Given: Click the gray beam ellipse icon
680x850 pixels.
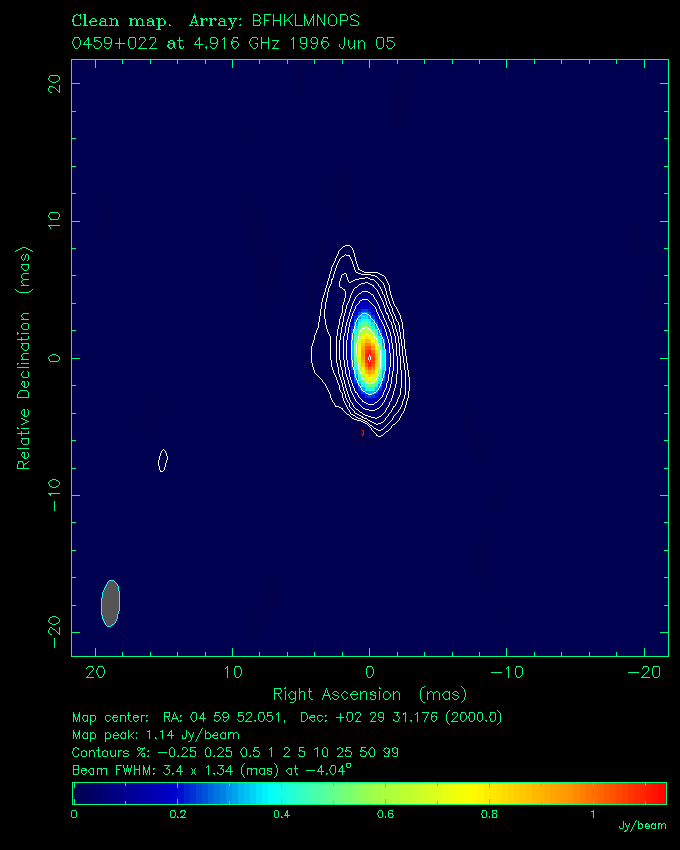Looking at the screenshot, I should coord(110,603).
